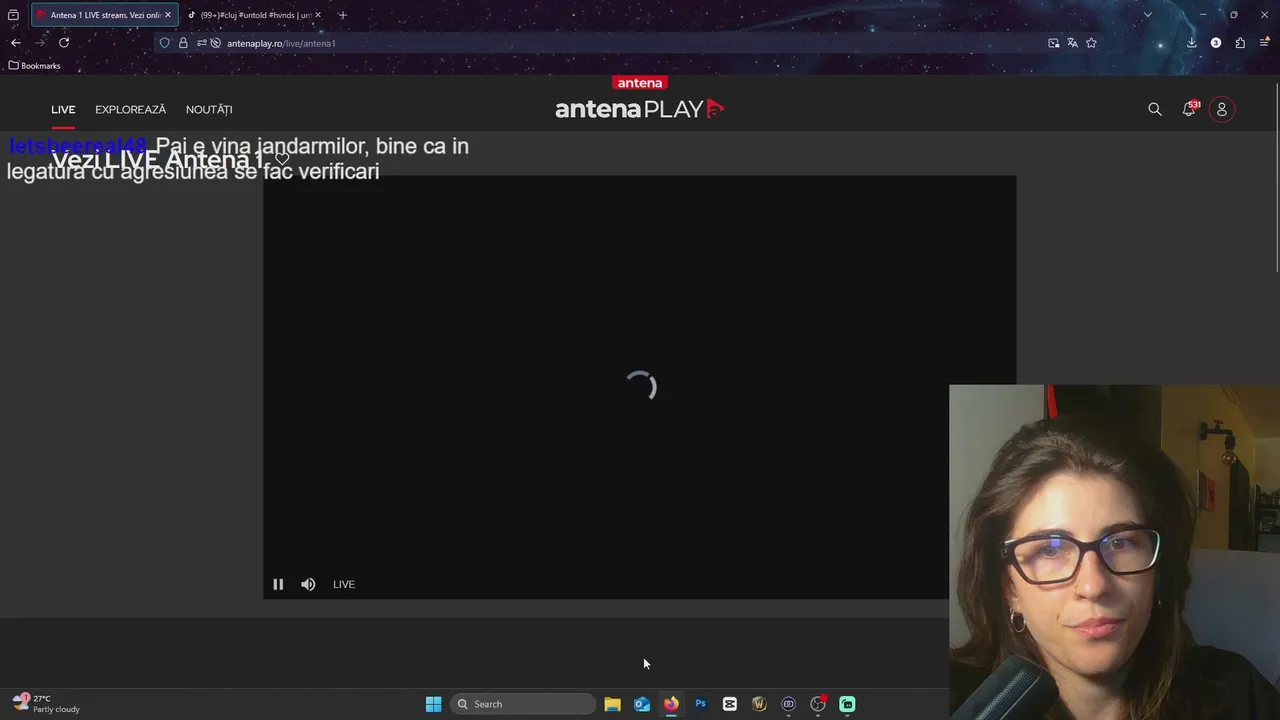Open the Bookmarks toolbar folder
The height and width of the screenshot is (720, 1280).
coord(35,66)
